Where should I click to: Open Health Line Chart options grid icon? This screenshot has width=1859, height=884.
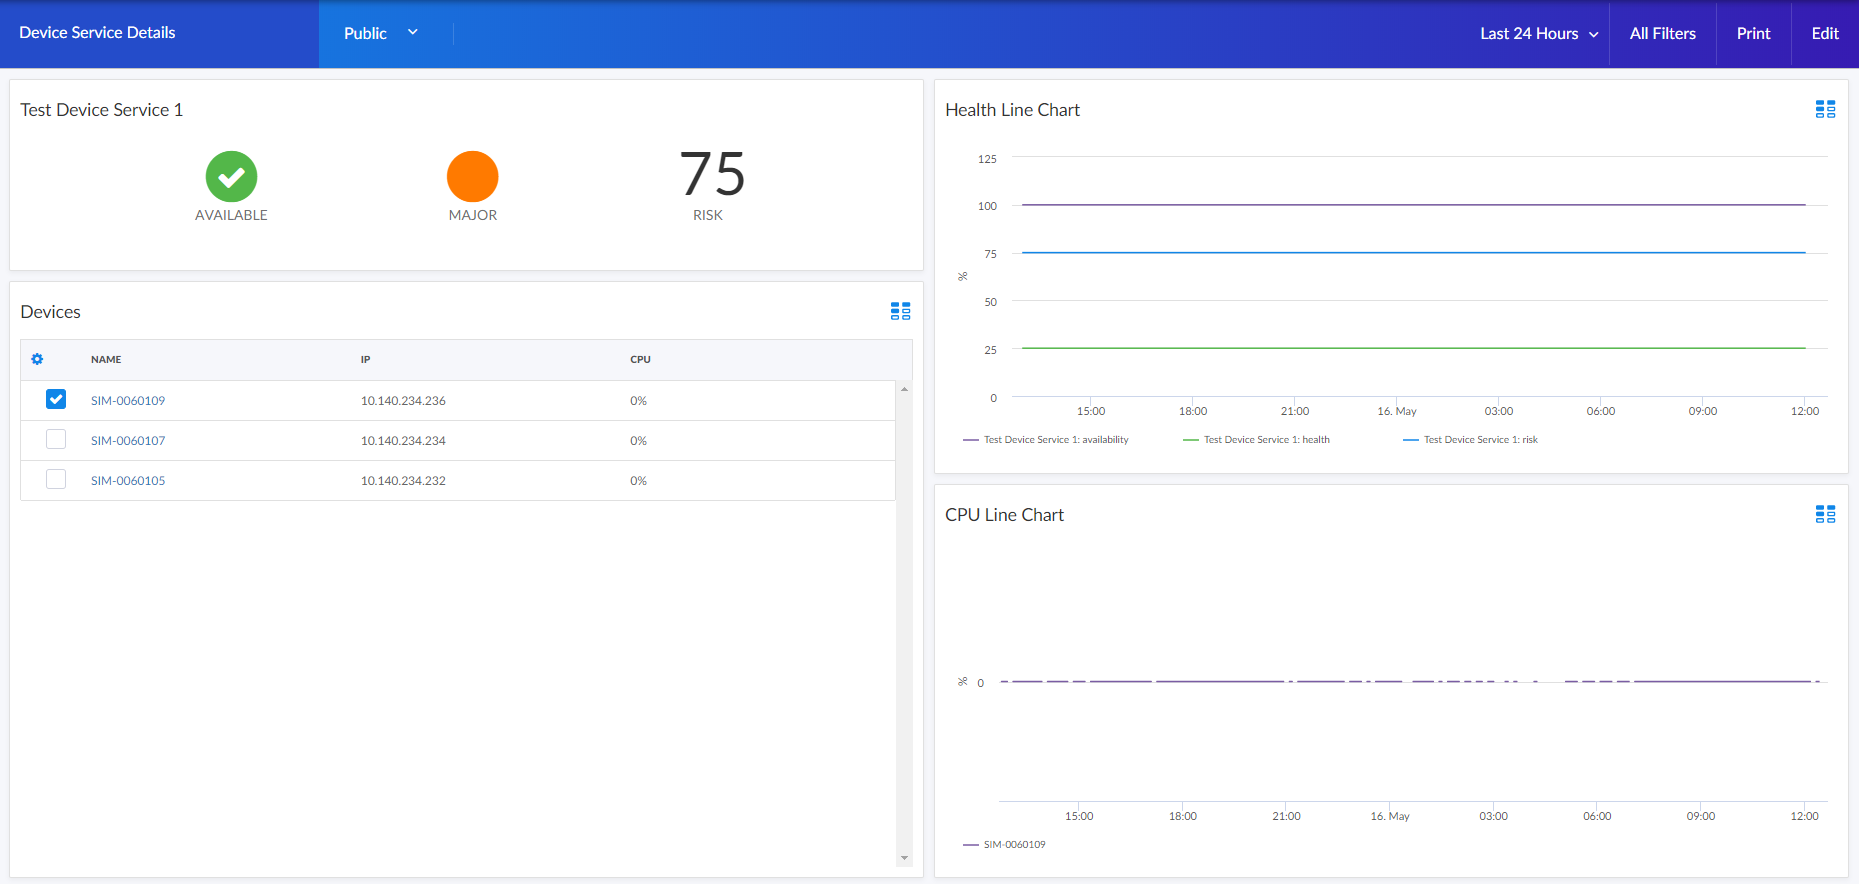click(x=1825, y=109)
